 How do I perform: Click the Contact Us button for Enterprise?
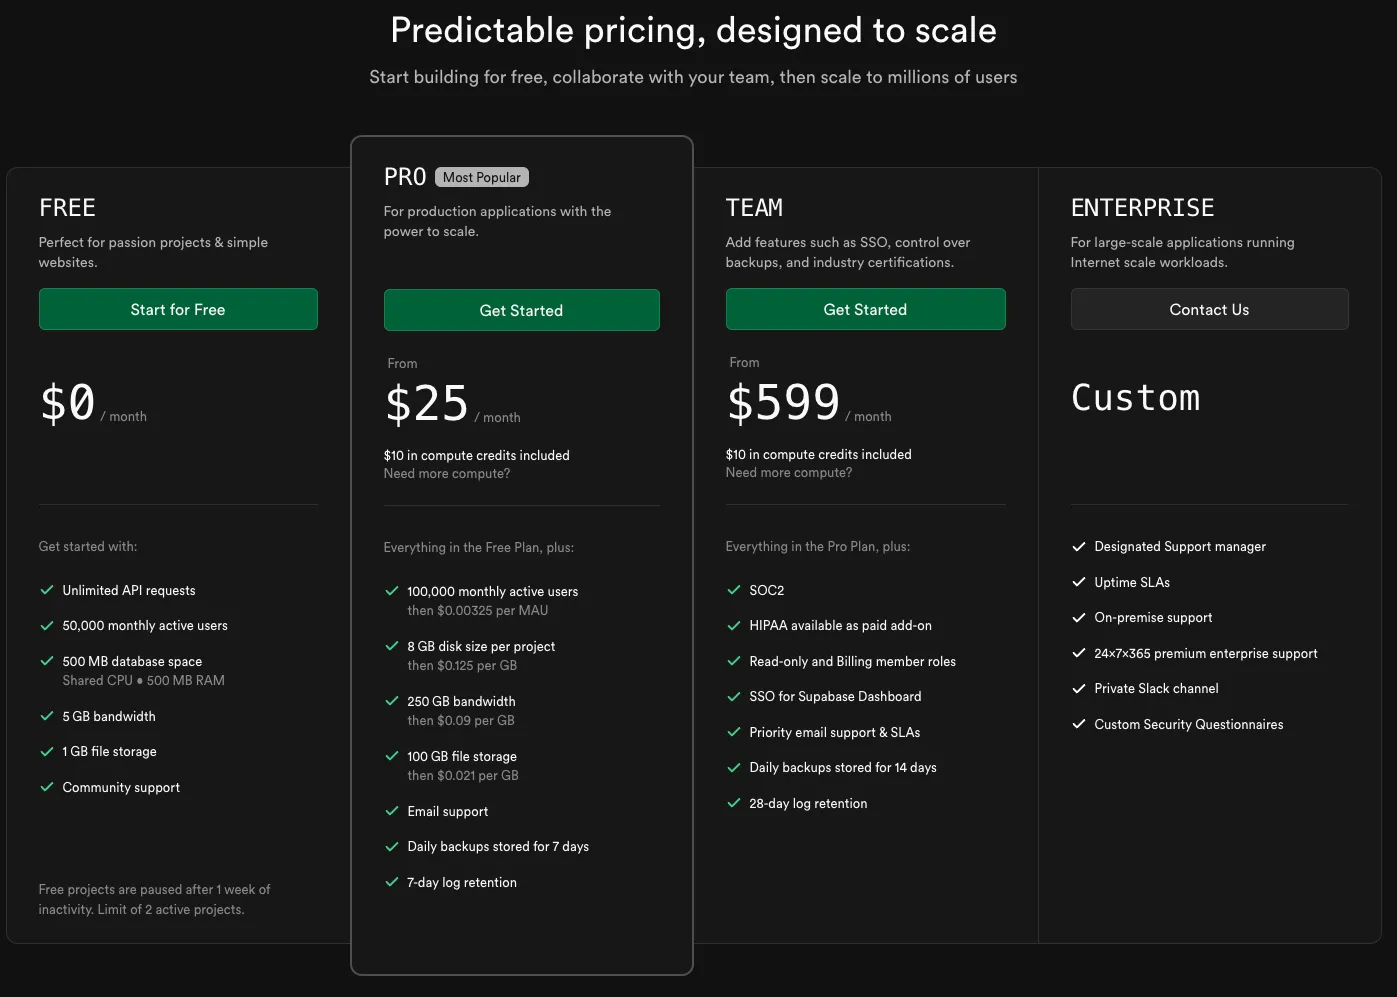pyautogui.click(x=1209, y=310)
